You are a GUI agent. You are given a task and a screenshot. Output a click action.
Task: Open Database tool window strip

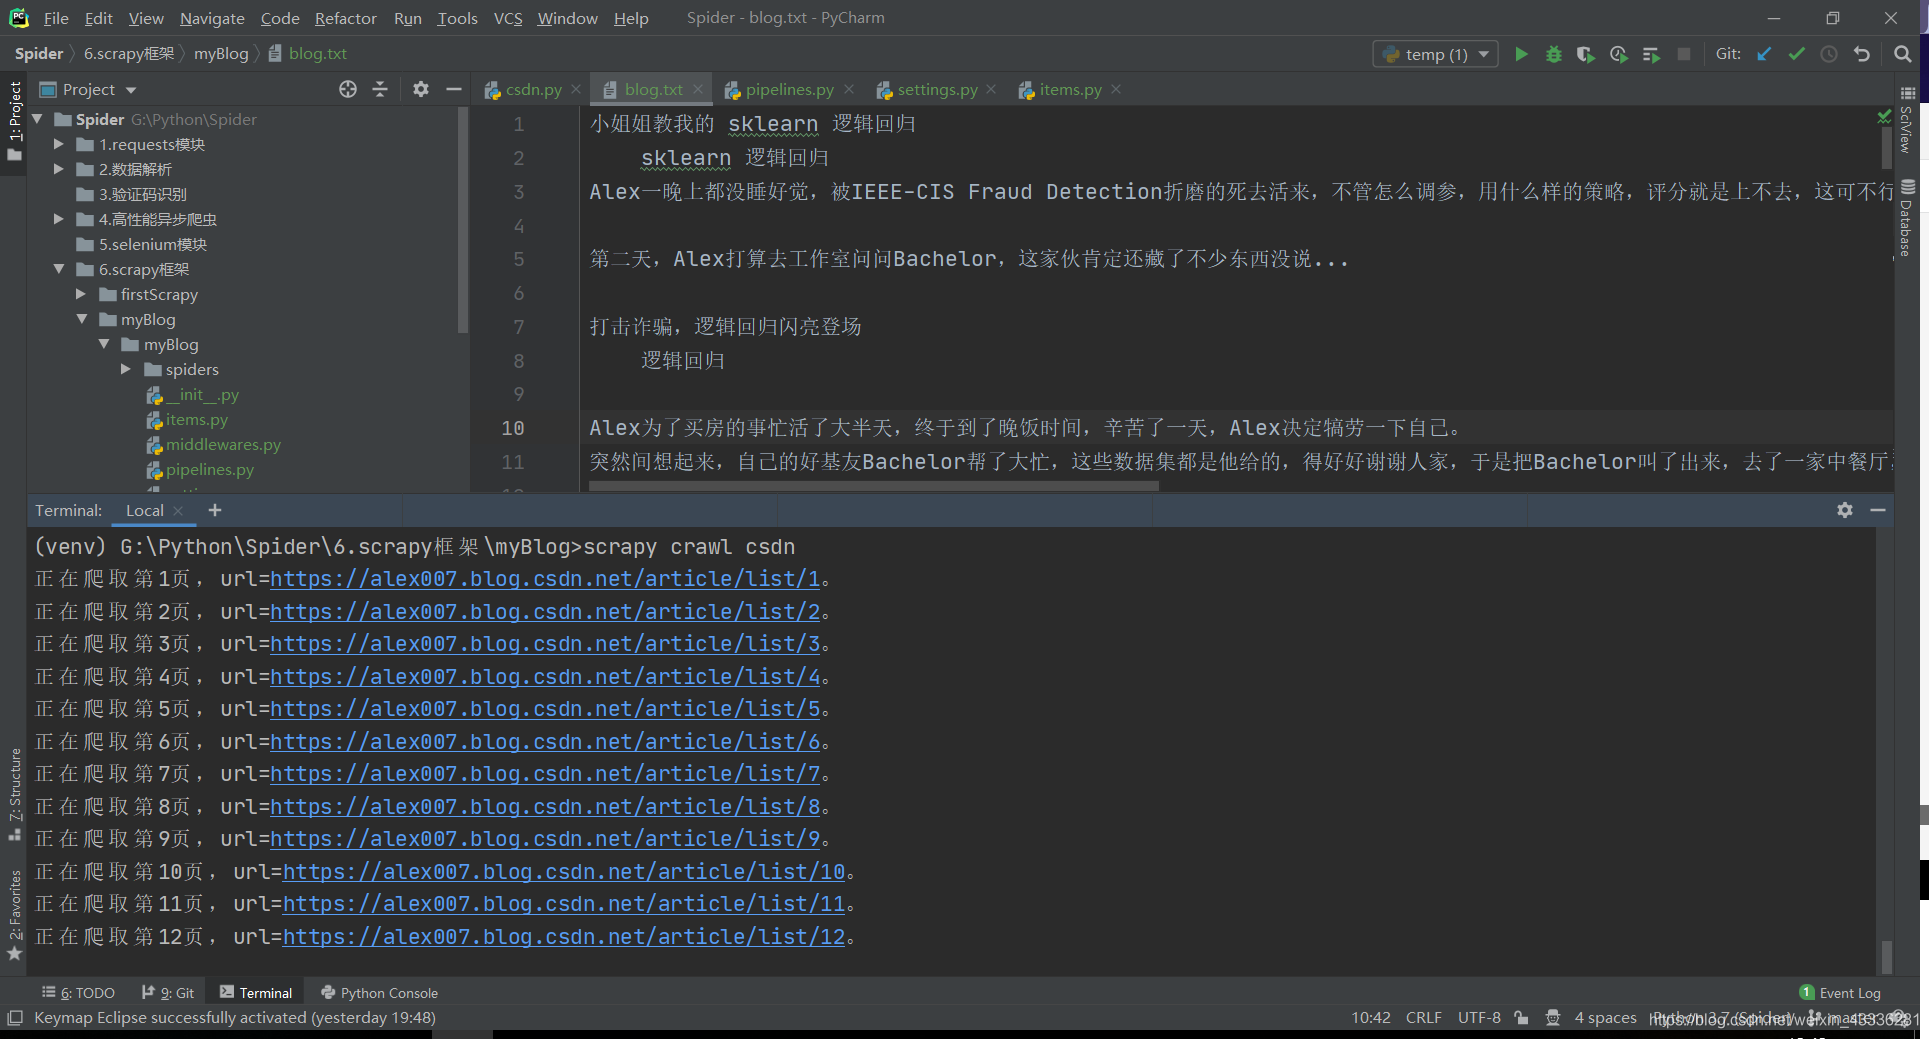coord(1907,217)
